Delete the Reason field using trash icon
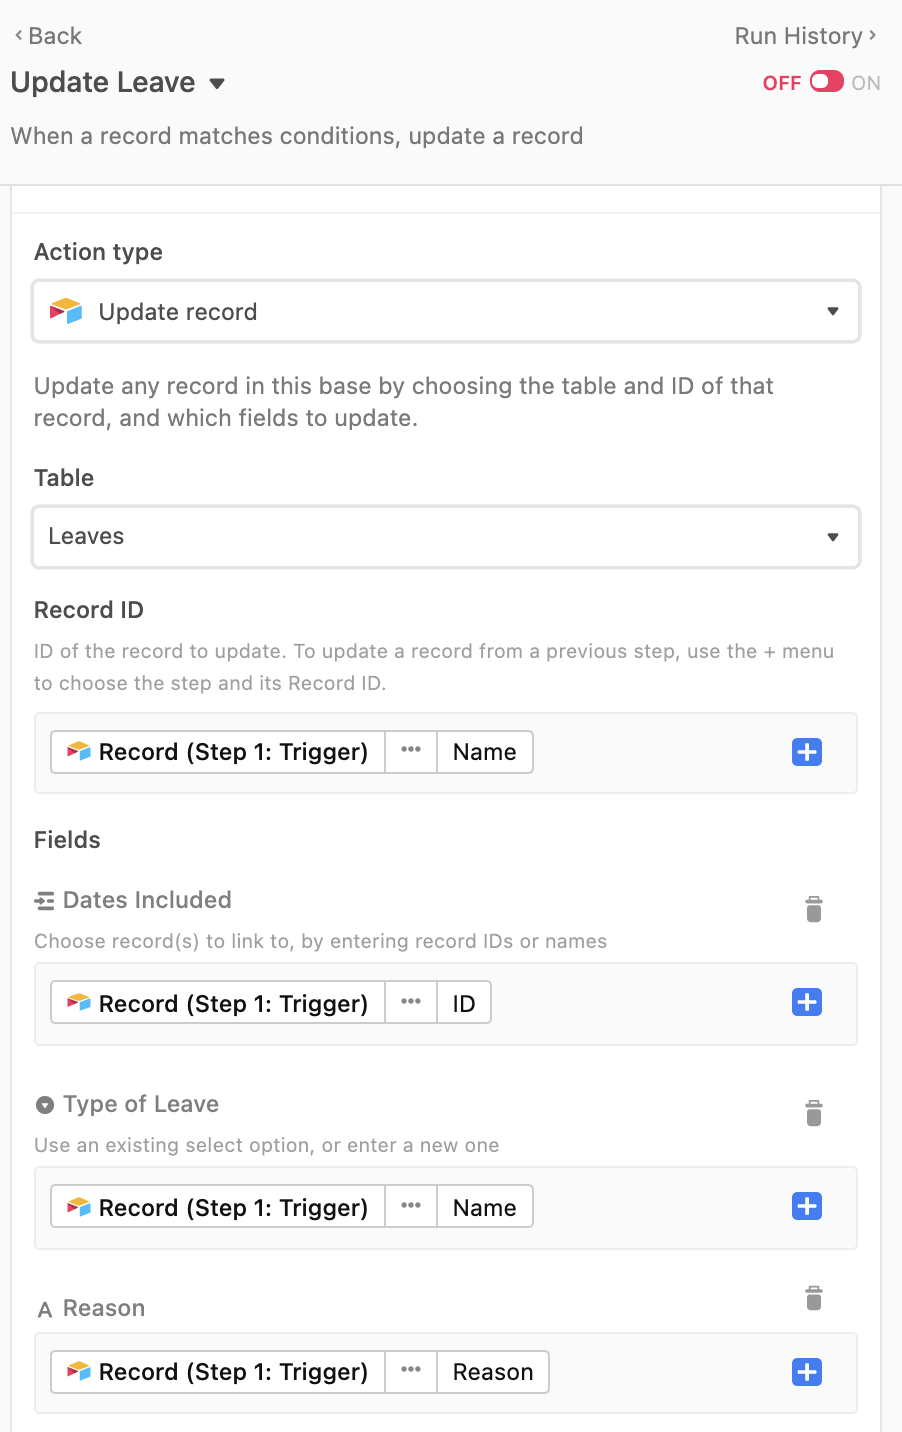The image size is (902, 1432). [814, 1298]
